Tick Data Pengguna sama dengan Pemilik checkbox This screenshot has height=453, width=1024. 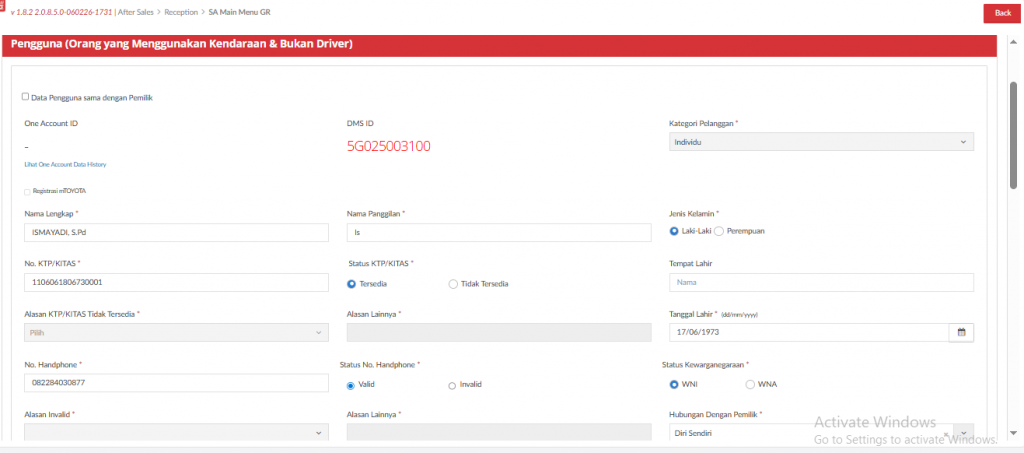(25, 97)
